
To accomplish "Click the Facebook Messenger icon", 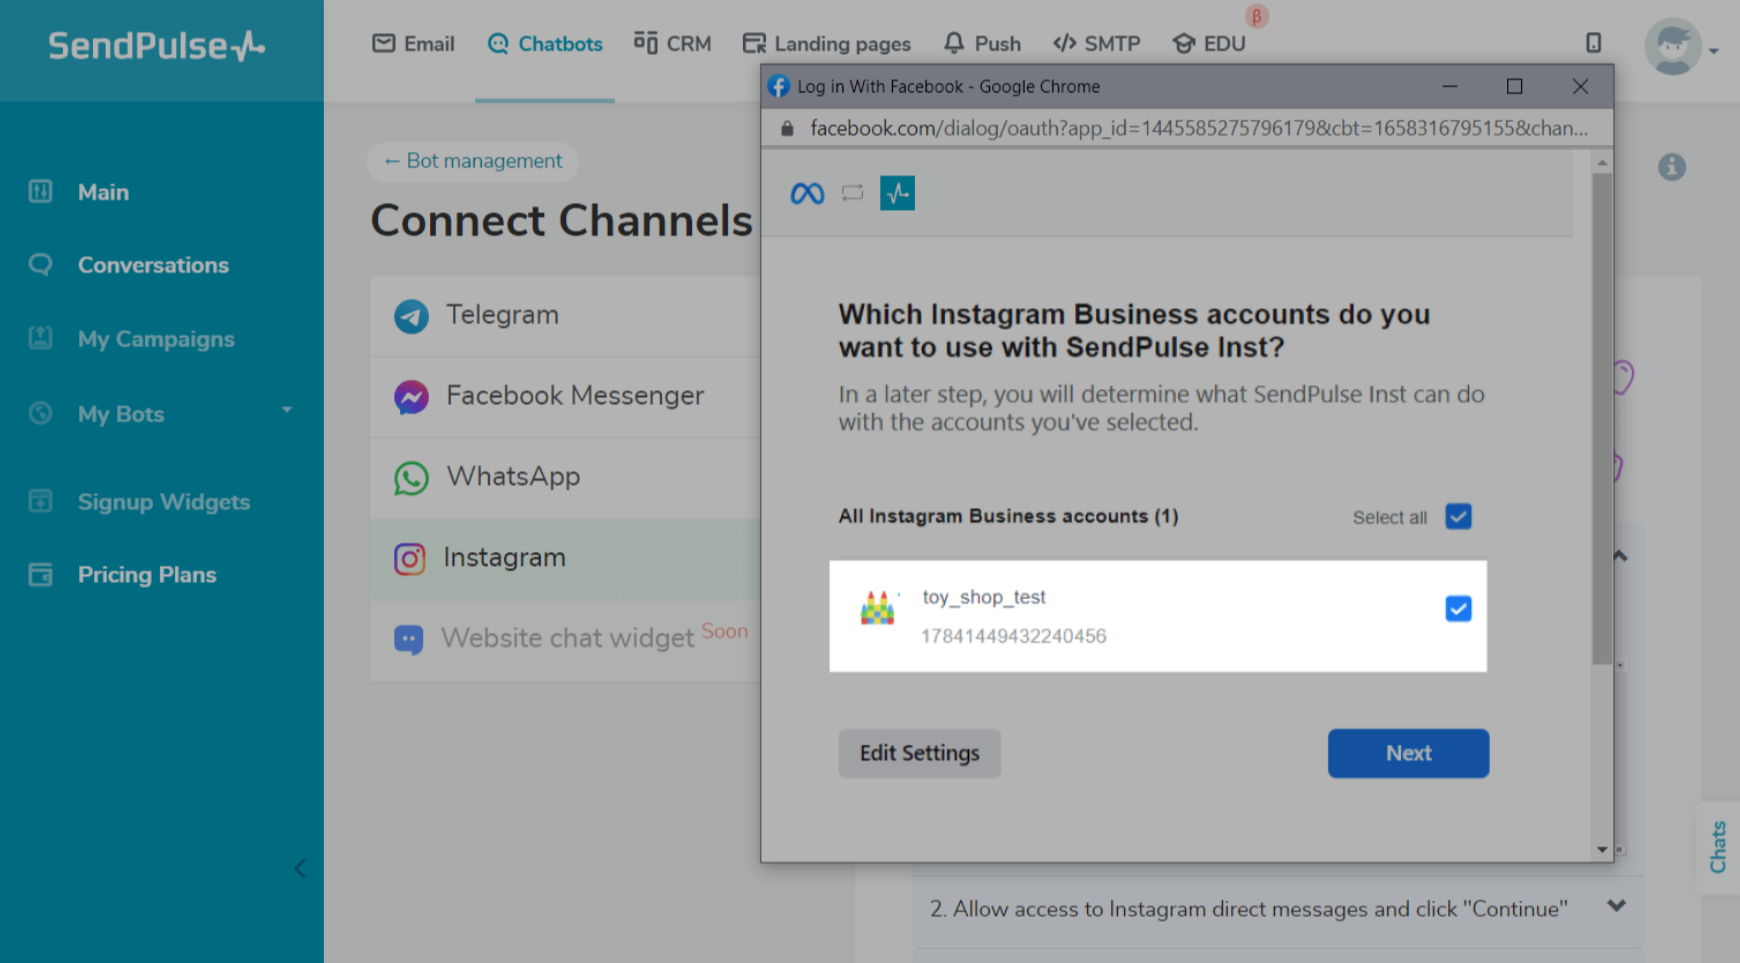I will 411,397.
